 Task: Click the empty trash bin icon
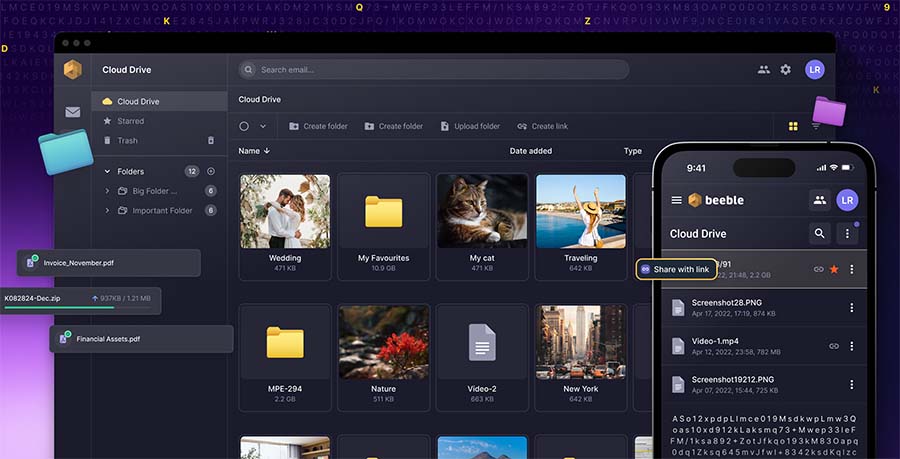coord(210,141)
